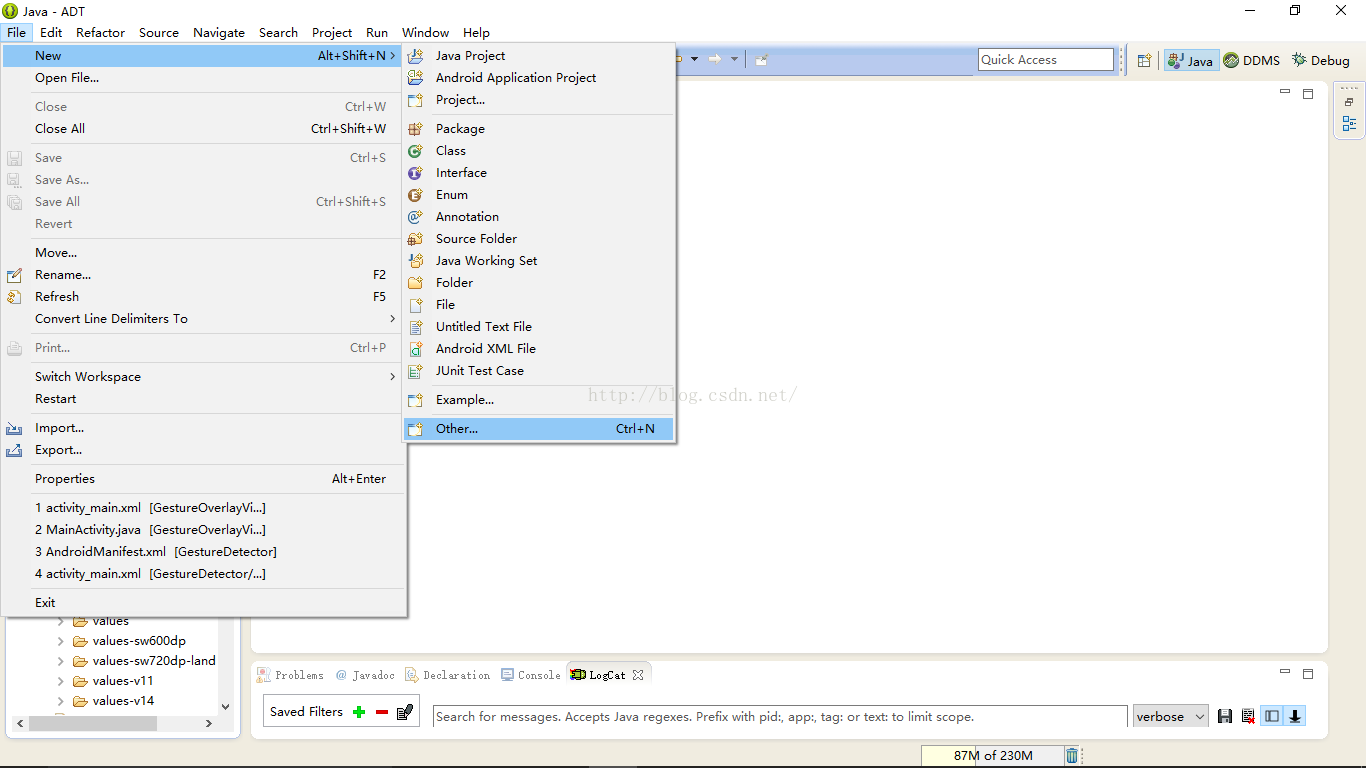
Task: Expand the values-sw720dp-land folder
Action: click(x=60, y=661)
